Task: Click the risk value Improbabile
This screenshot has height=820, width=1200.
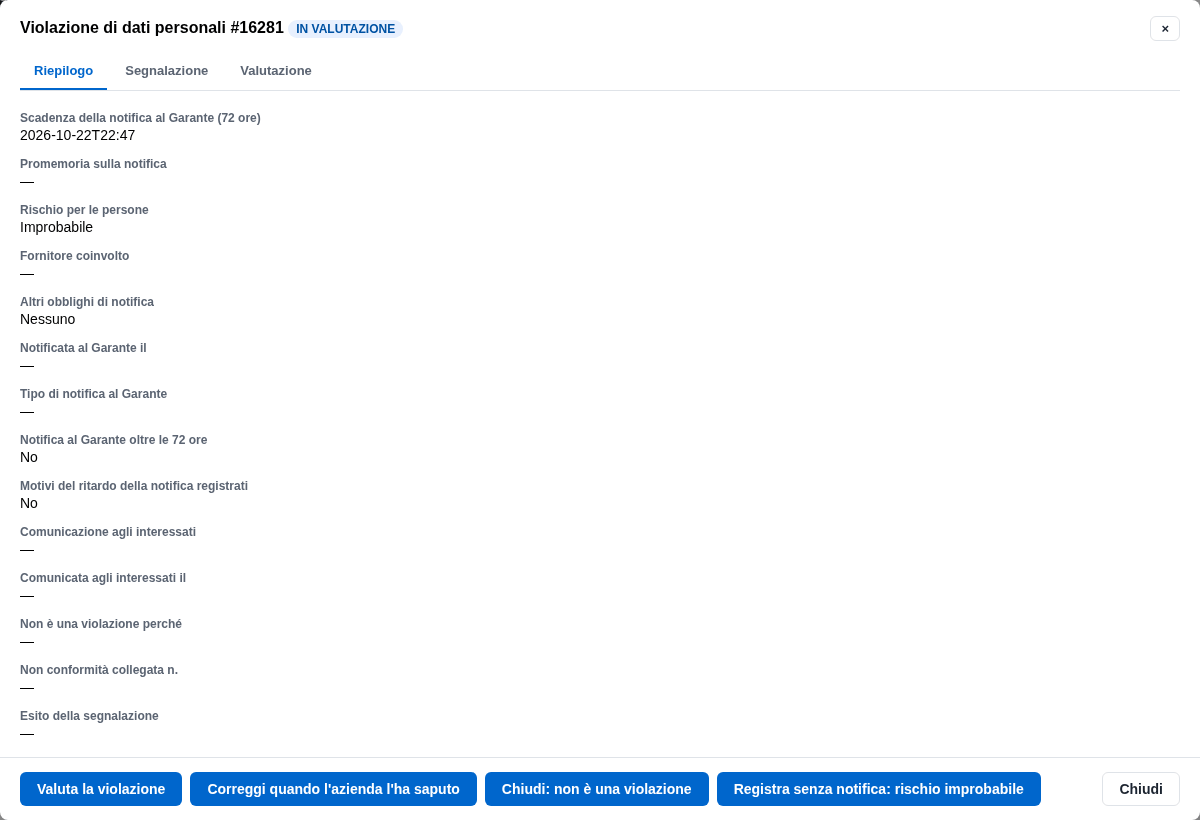Action: tap(56, 227)
